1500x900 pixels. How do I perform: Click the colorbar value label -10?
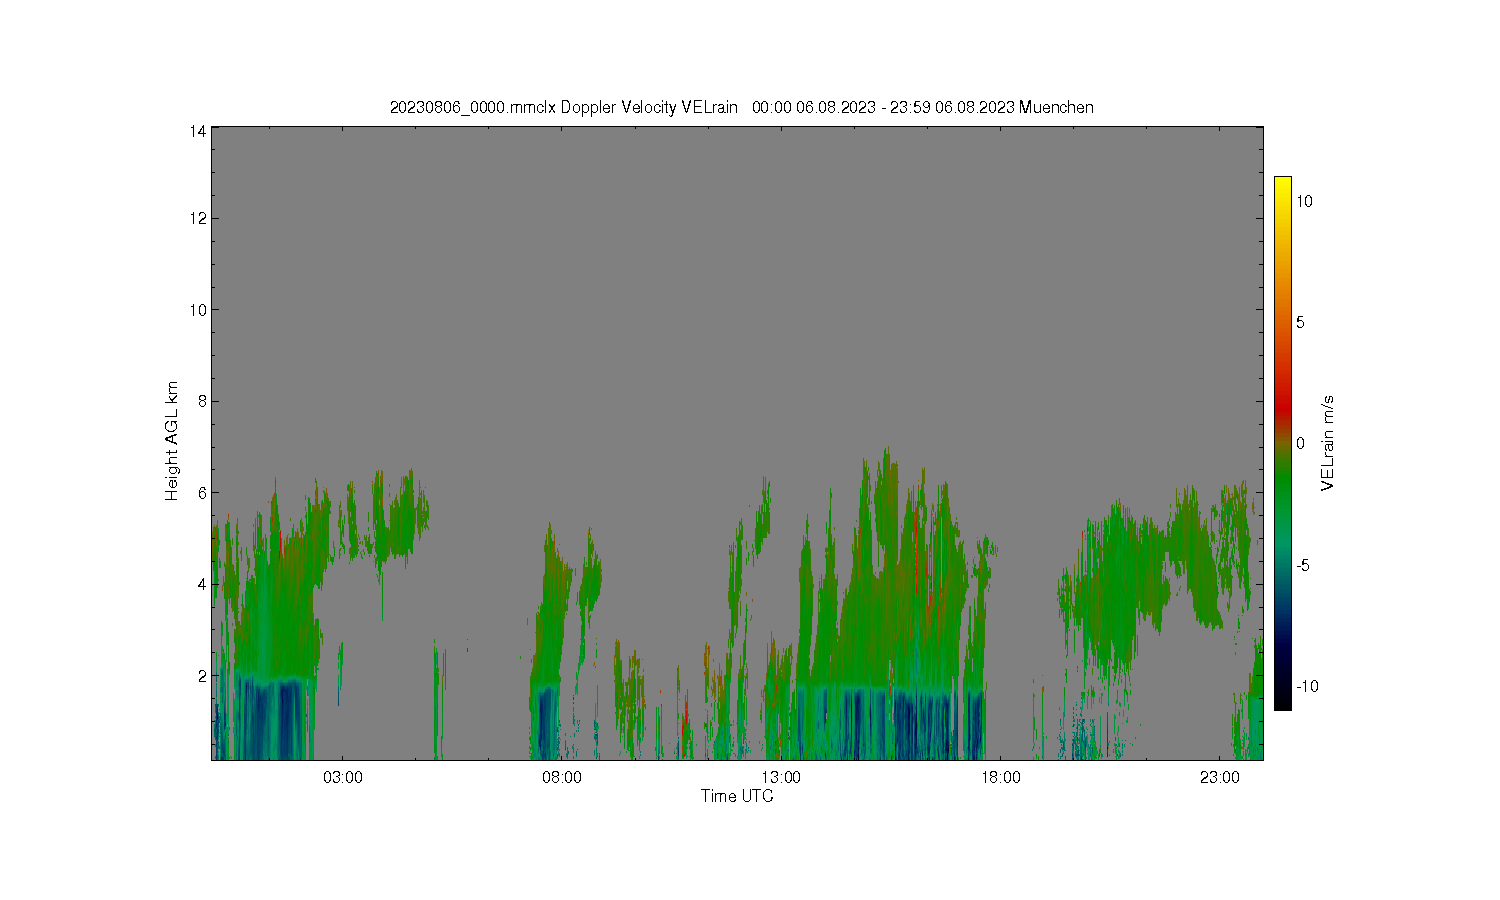click(1307, 686)
